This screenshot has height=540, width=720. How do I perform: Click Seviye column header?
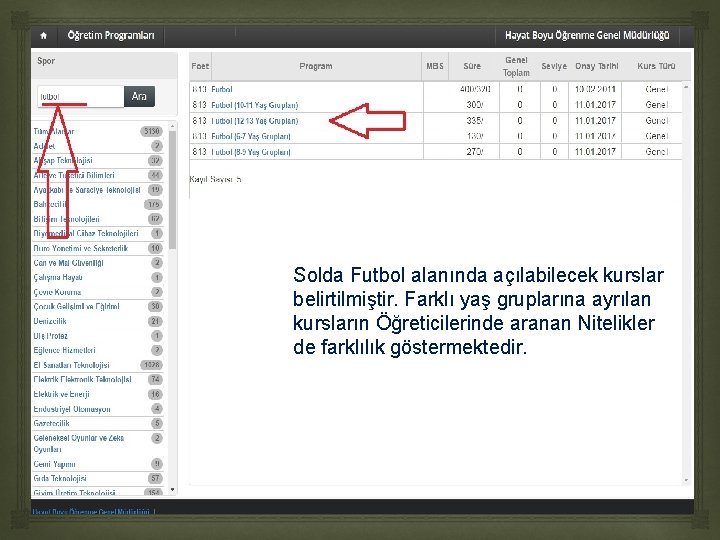coord(554,66)
